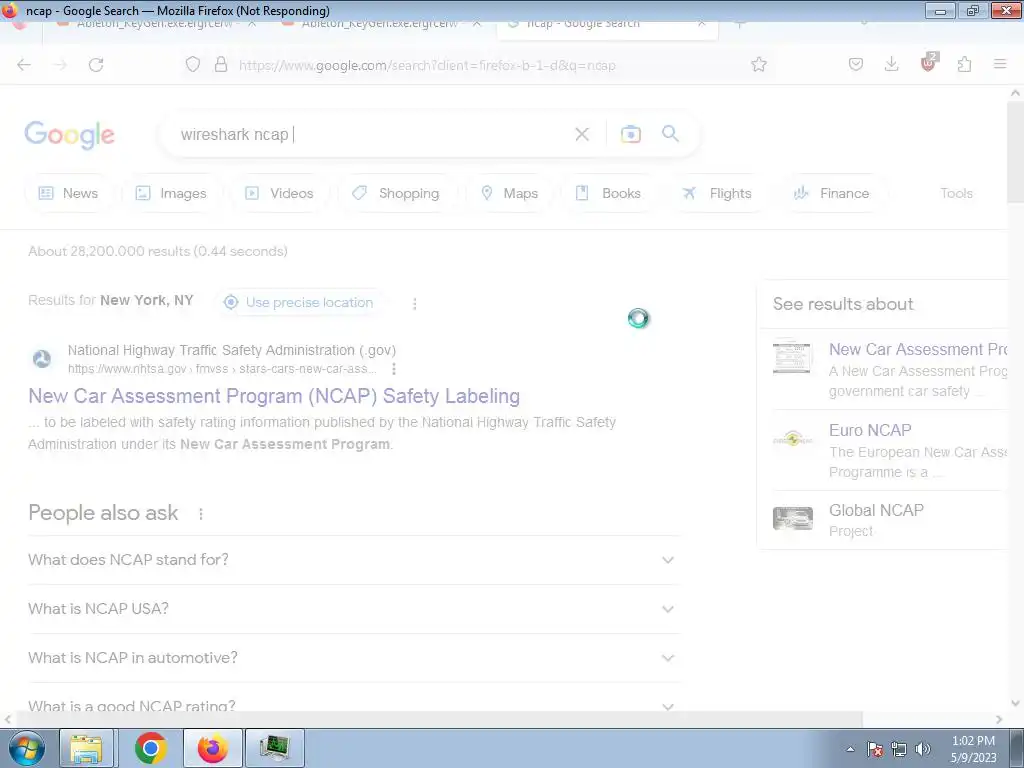Open the tracking protection shield icon
This screenshot has height=768, width=1024.
pos(193,65)
